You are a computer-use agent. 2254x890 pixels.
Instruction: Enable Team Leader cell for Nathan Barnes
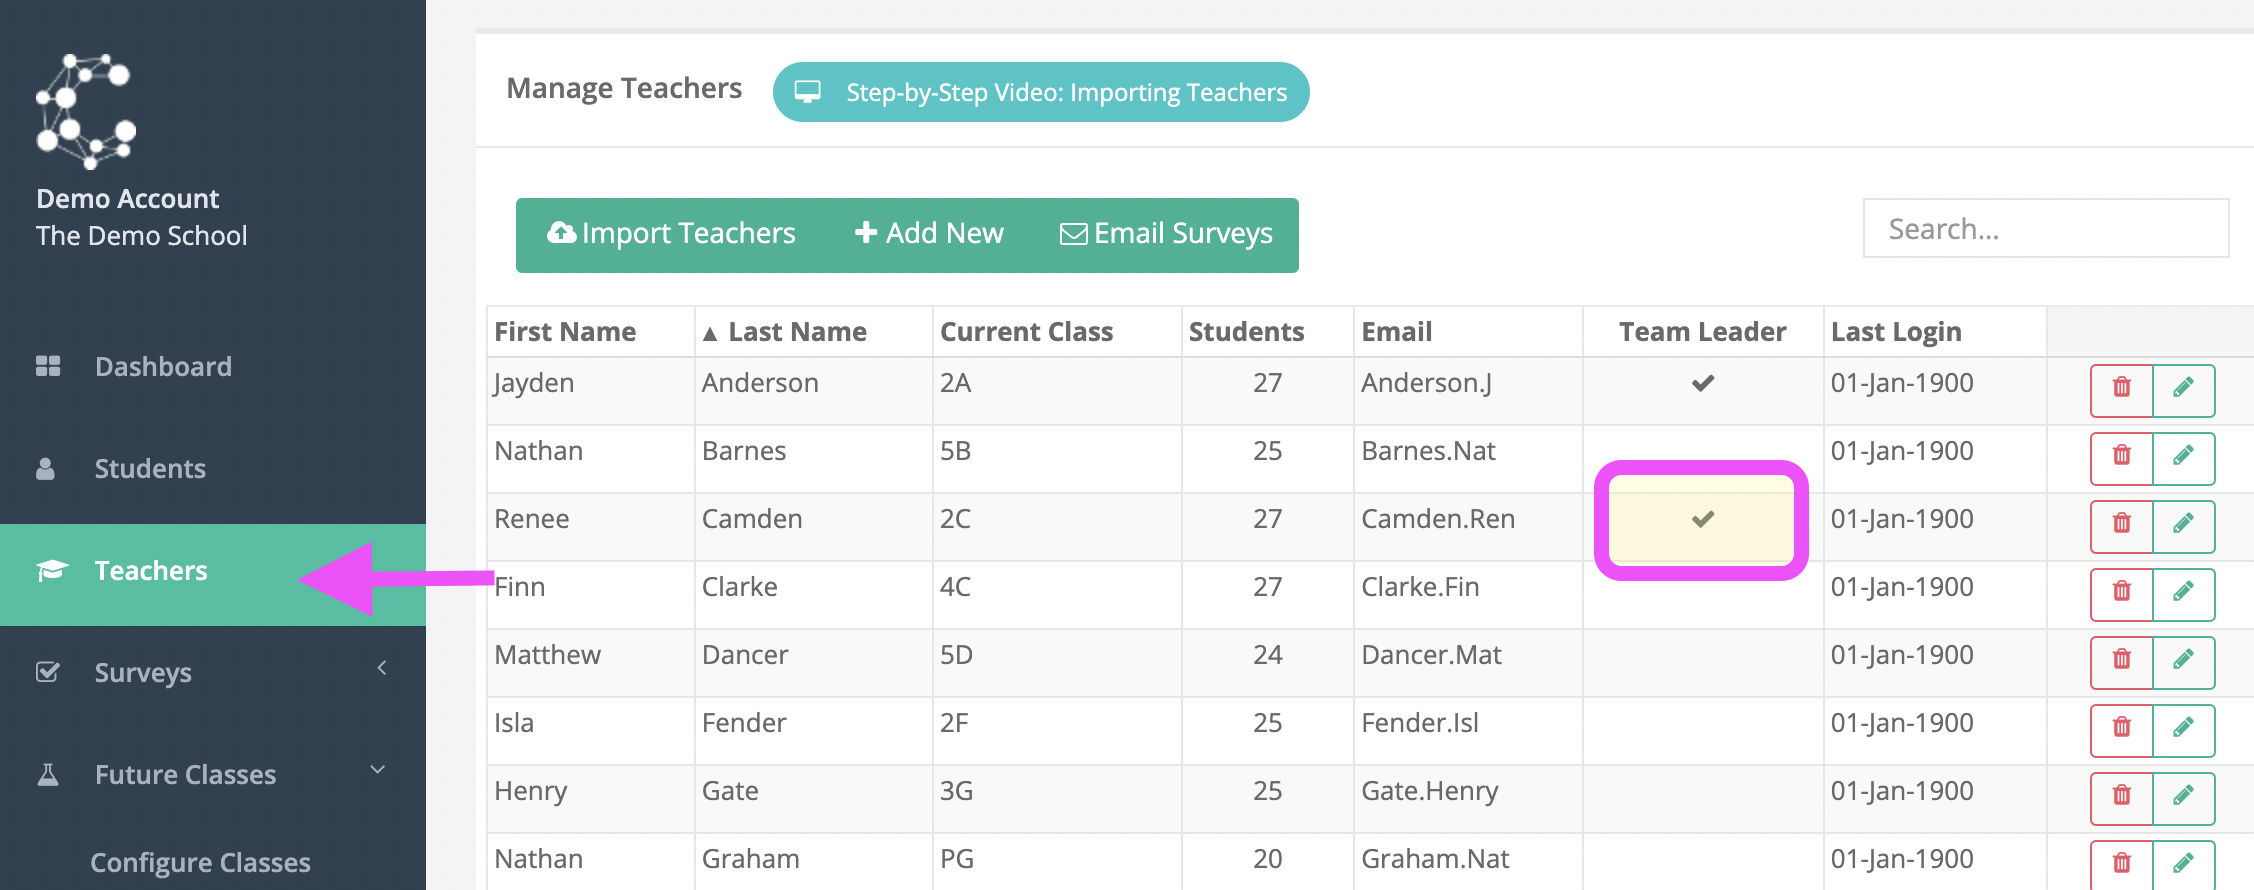pos(1703,459)
